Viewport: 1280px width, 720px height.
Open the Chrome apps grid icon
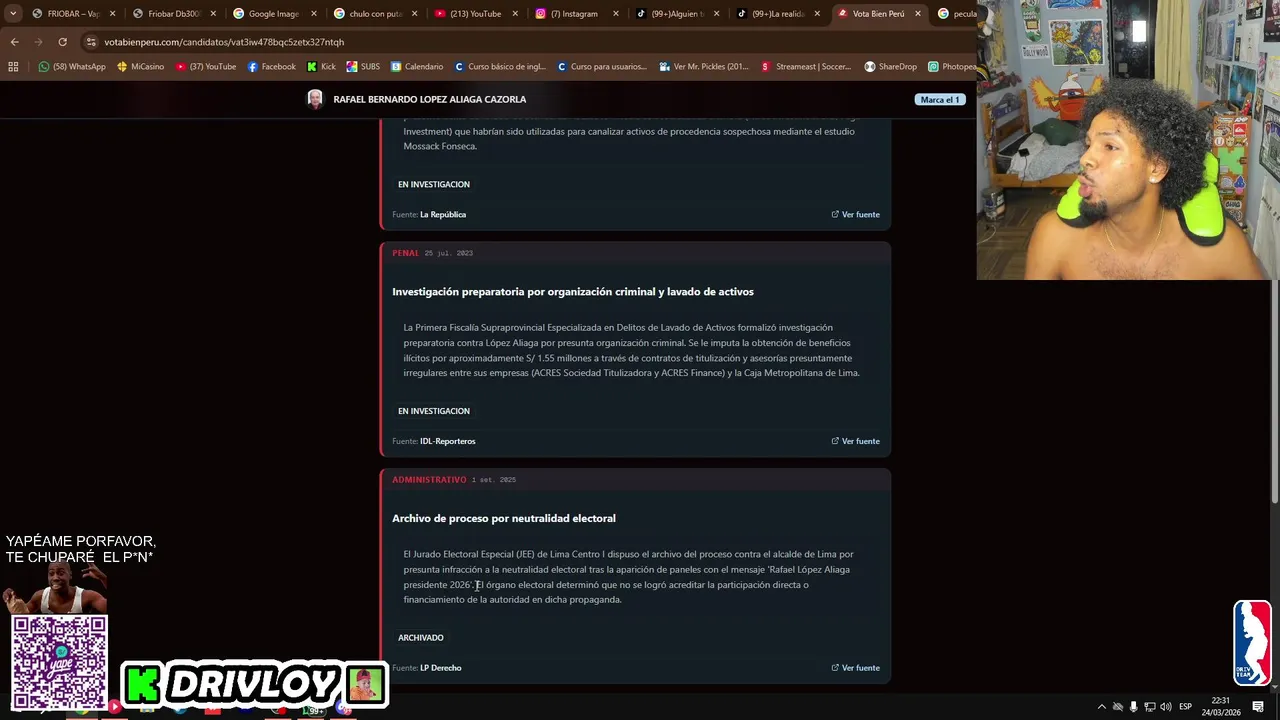coord(13,67)
